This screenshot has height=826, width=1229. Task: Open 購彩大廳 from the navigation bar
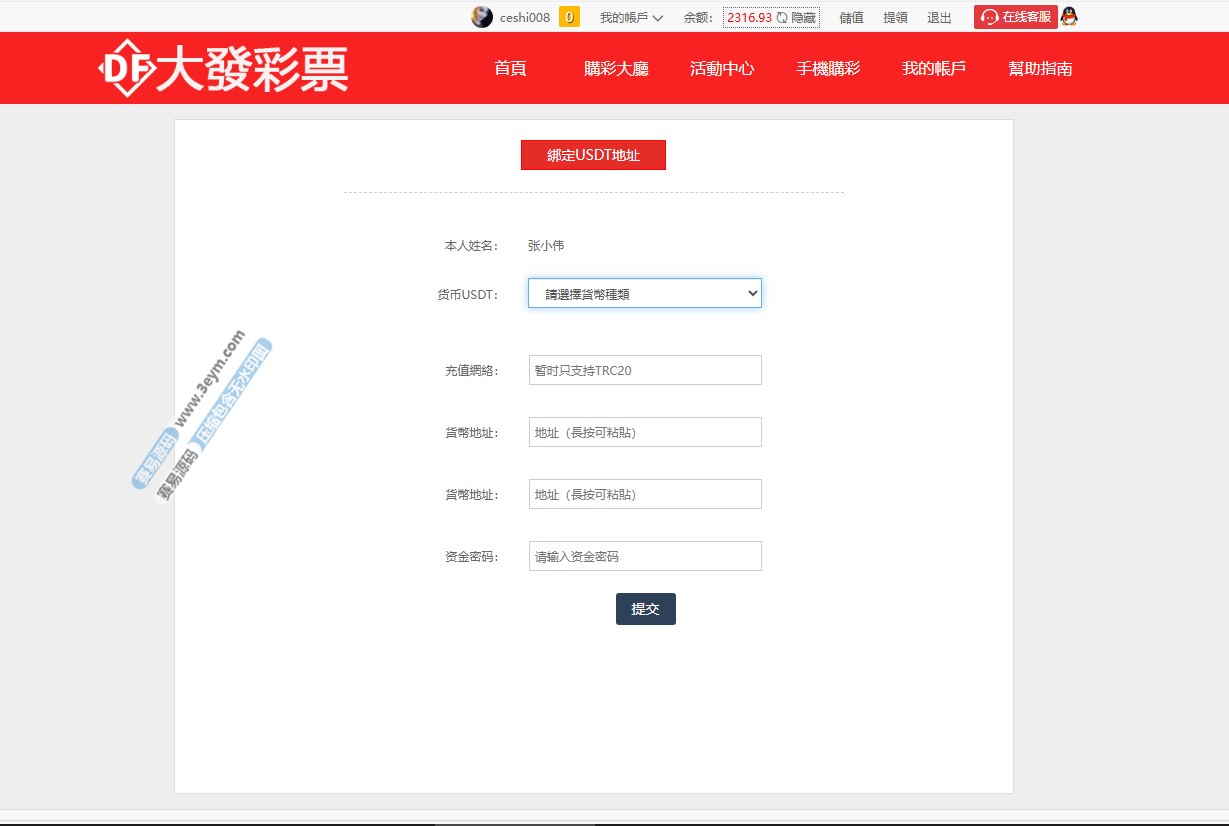pyautogui.click(x=616, y=68)
